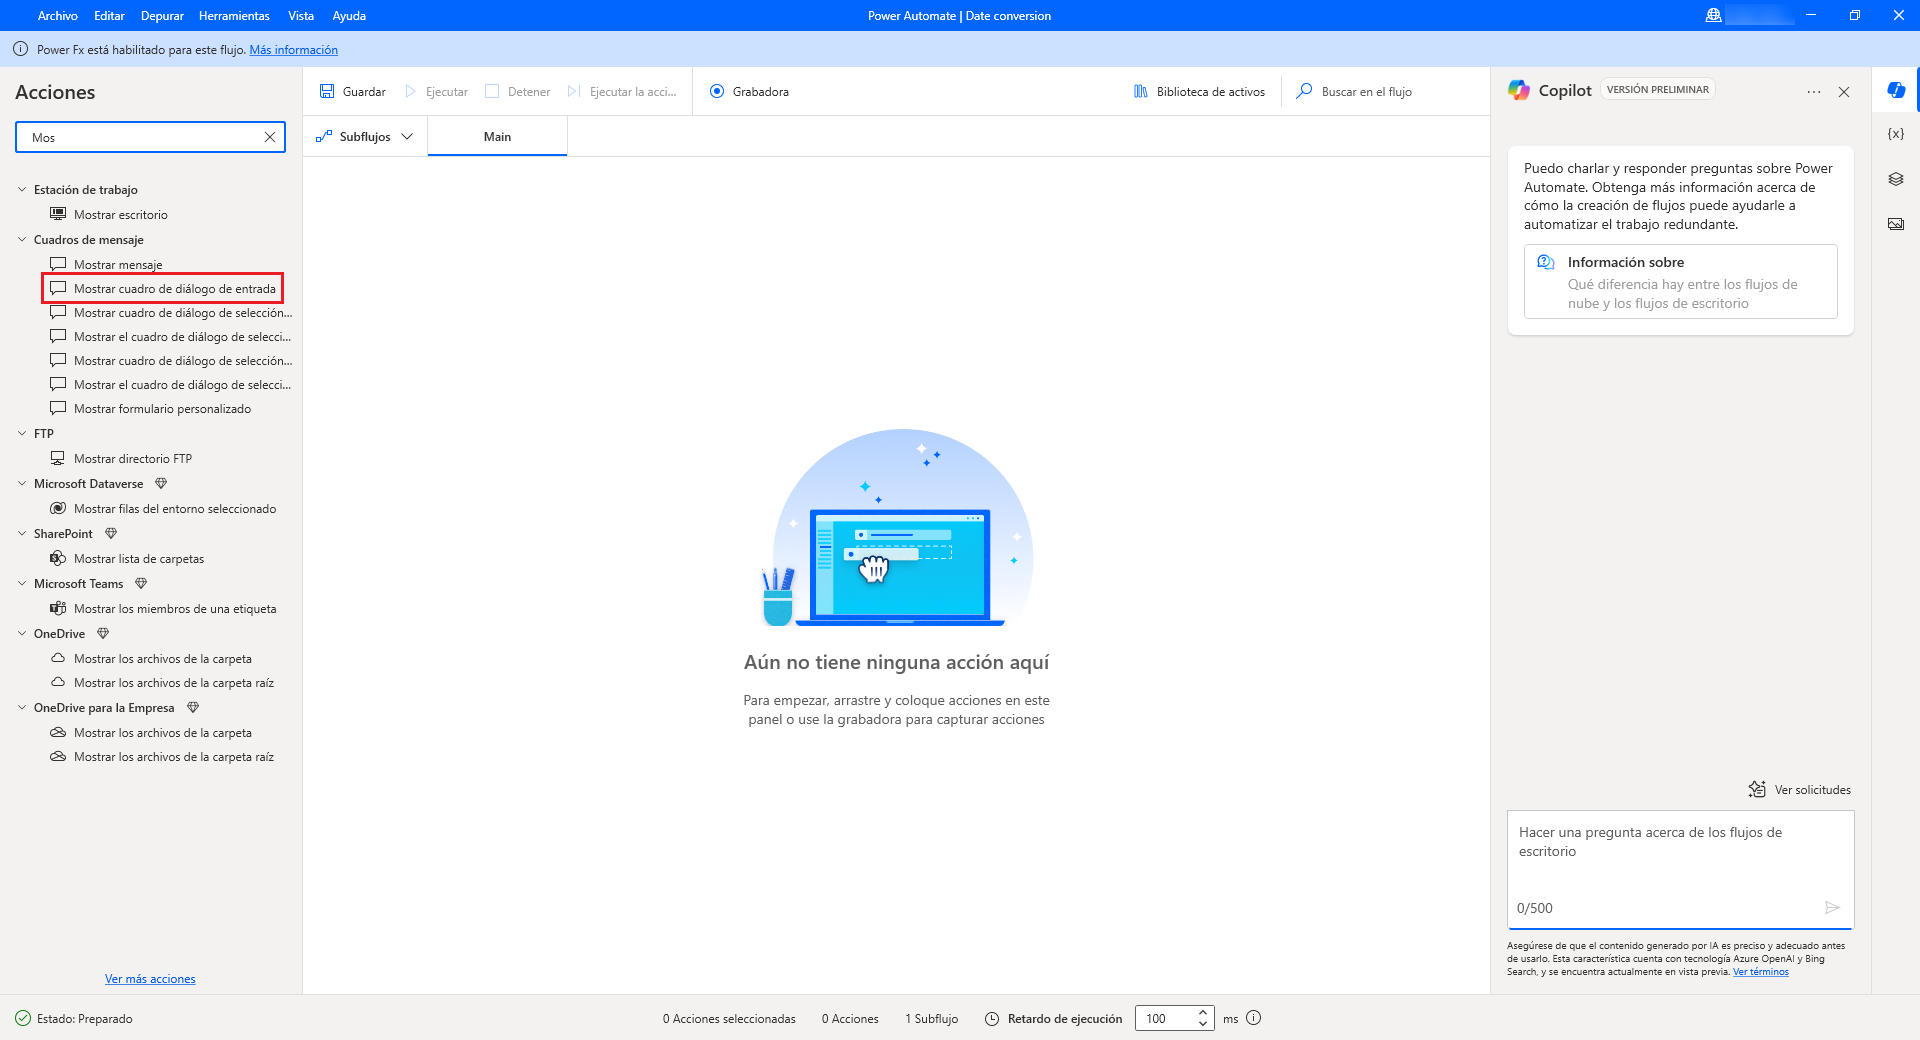Open the images panel icon

(x=1896, y=224)
